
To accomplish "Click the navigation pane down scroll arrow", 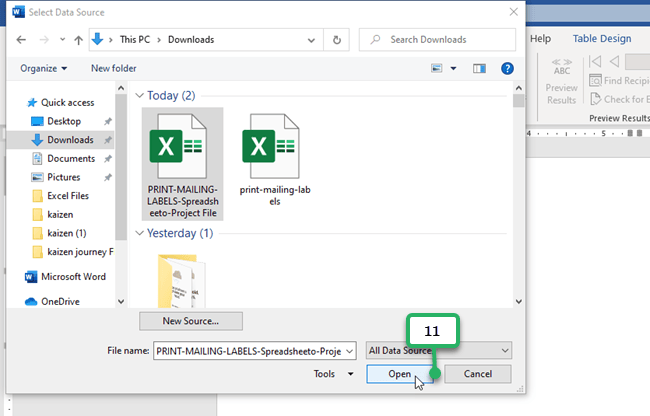I will pos(121,301).
